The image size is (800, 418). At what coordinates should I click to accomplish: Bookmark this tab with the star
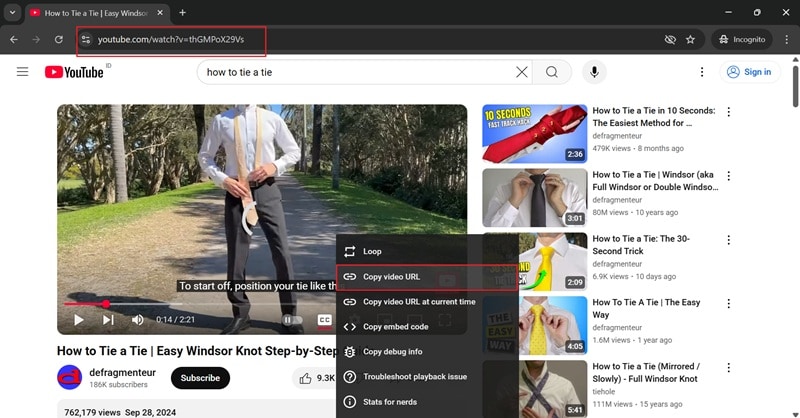pos(690,39)
